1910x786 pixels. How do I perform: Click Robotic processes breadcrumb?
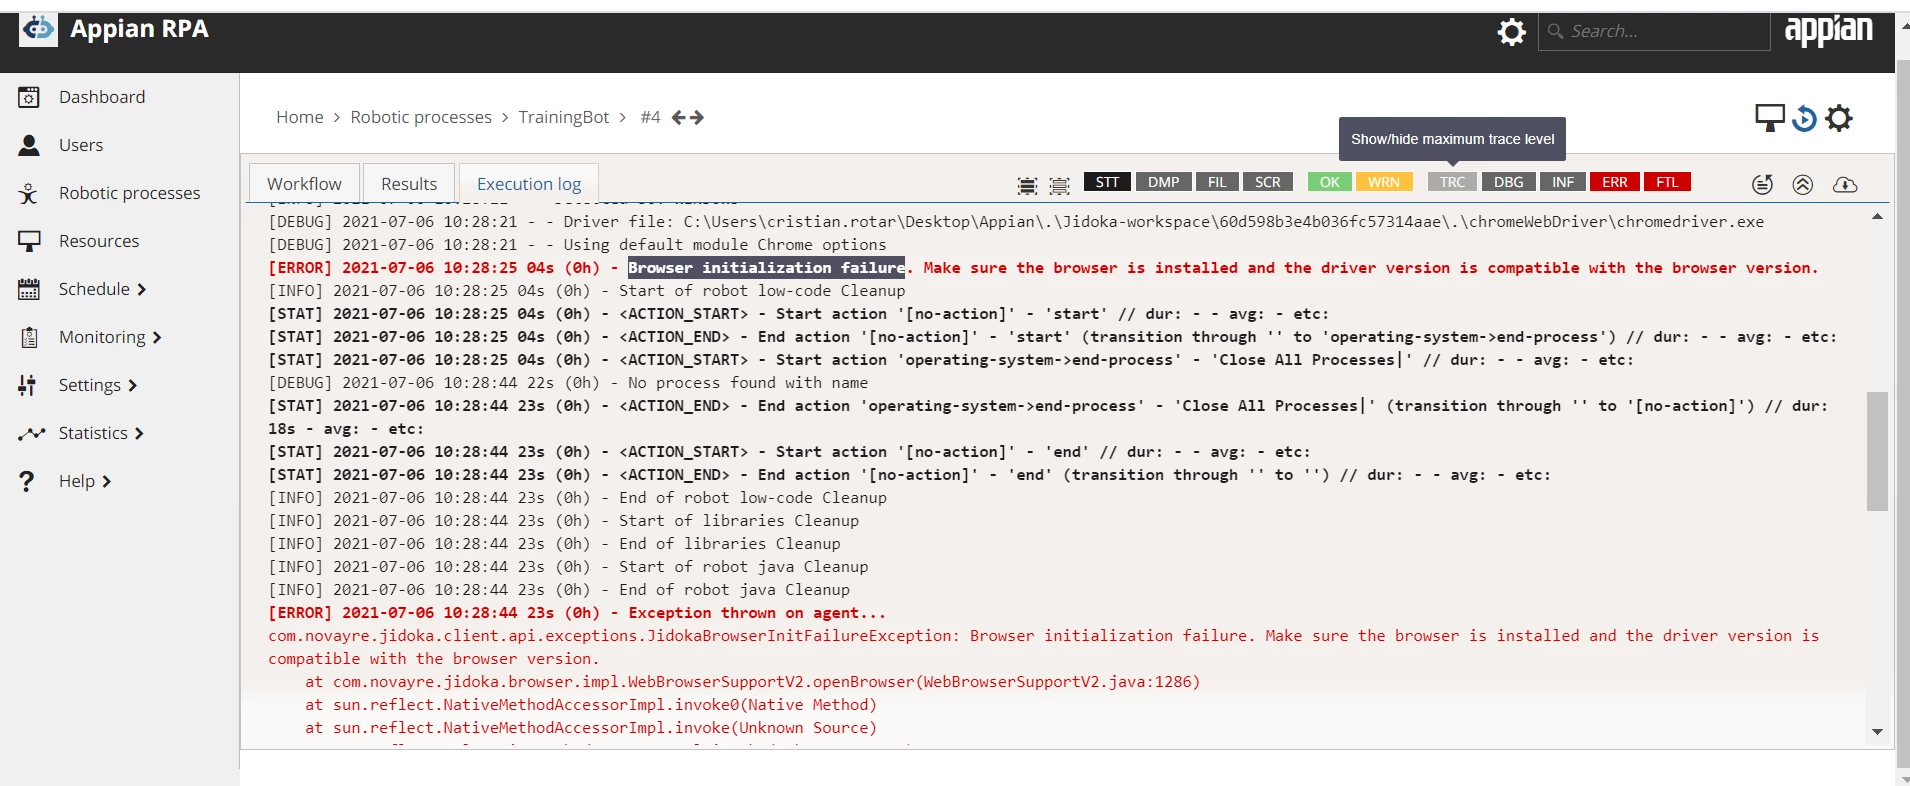pos(421,117)
